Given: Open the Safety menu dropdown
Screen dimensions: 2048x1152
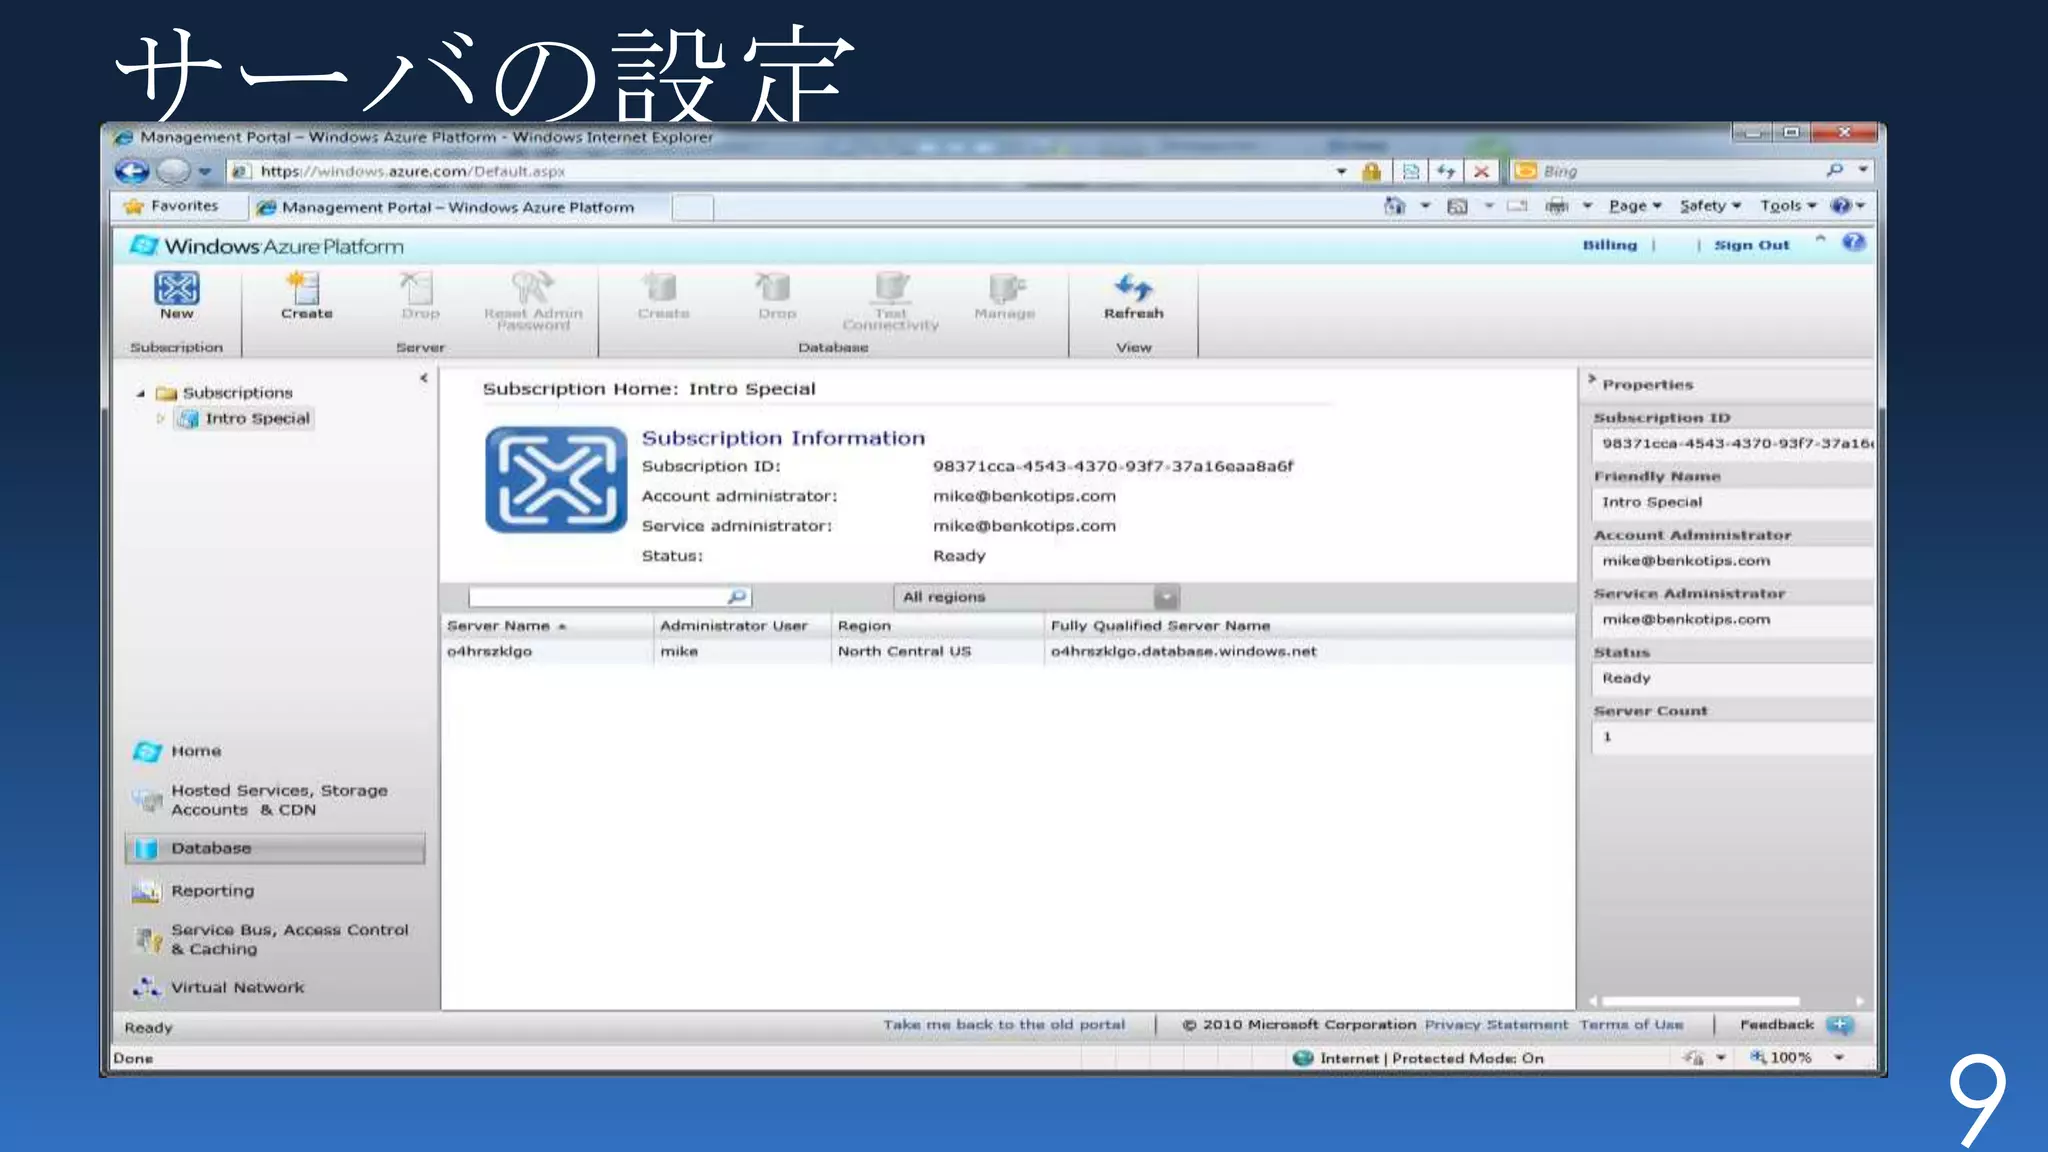Looking at the screenshot, I should pos(1711,206).
